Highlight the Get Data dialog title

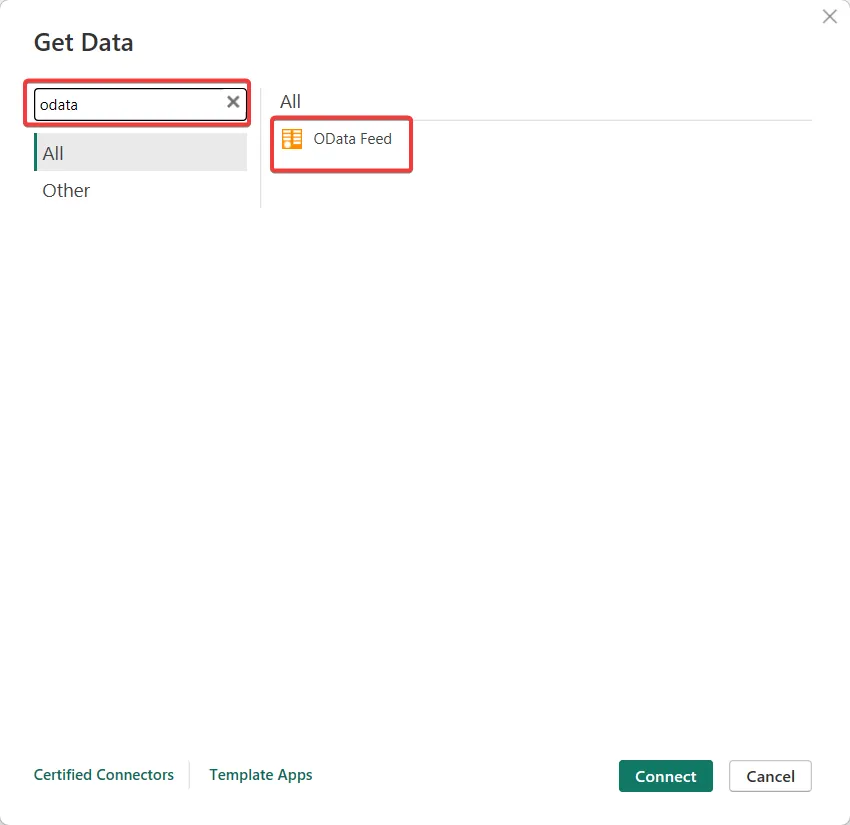[x=83, y=42]
